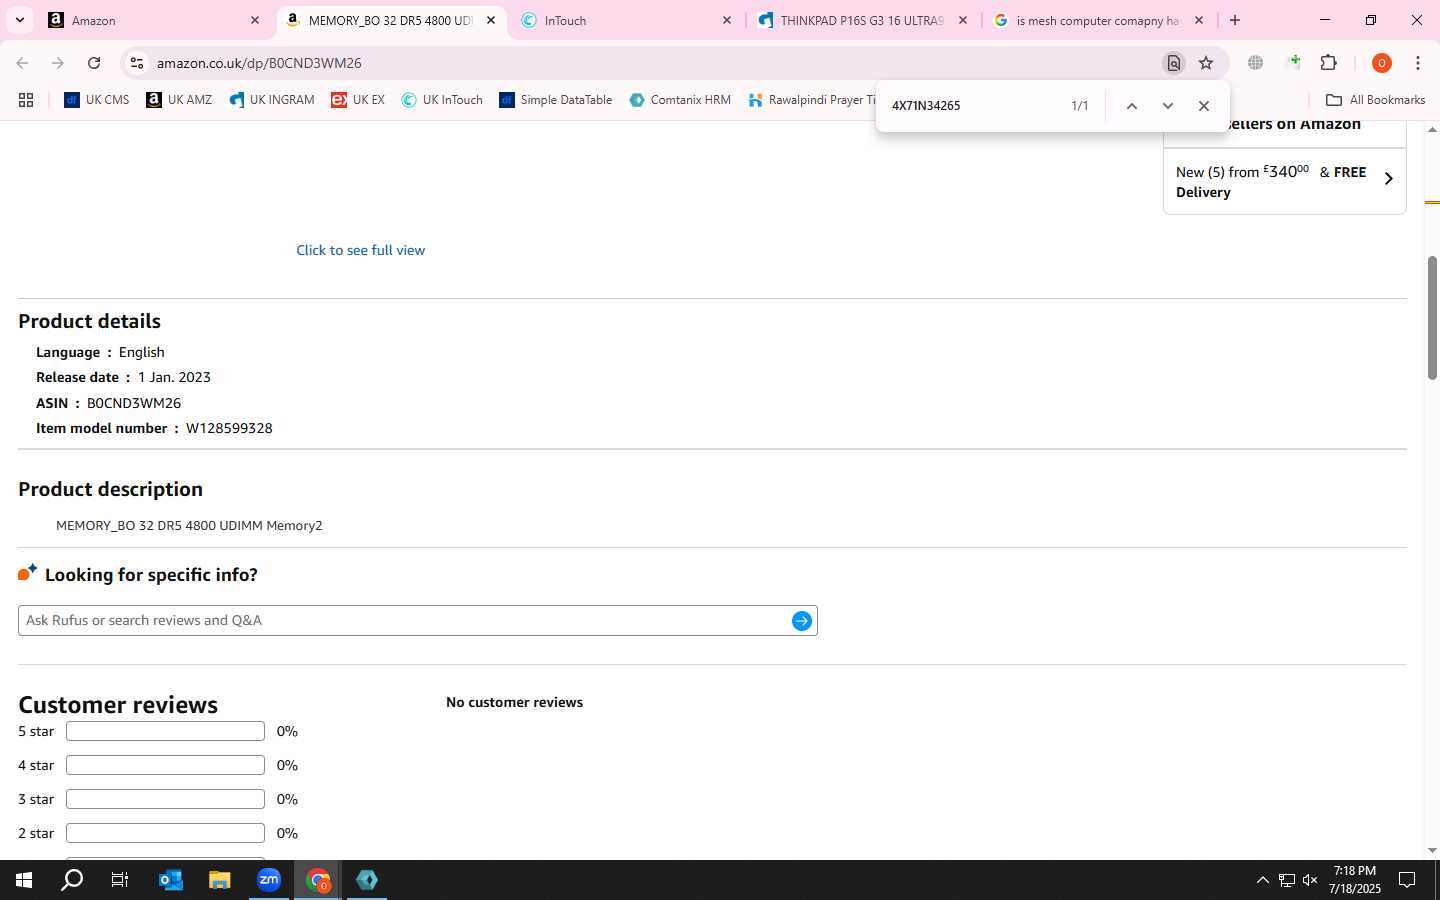Click the find-in-page search field

(975, 106)
